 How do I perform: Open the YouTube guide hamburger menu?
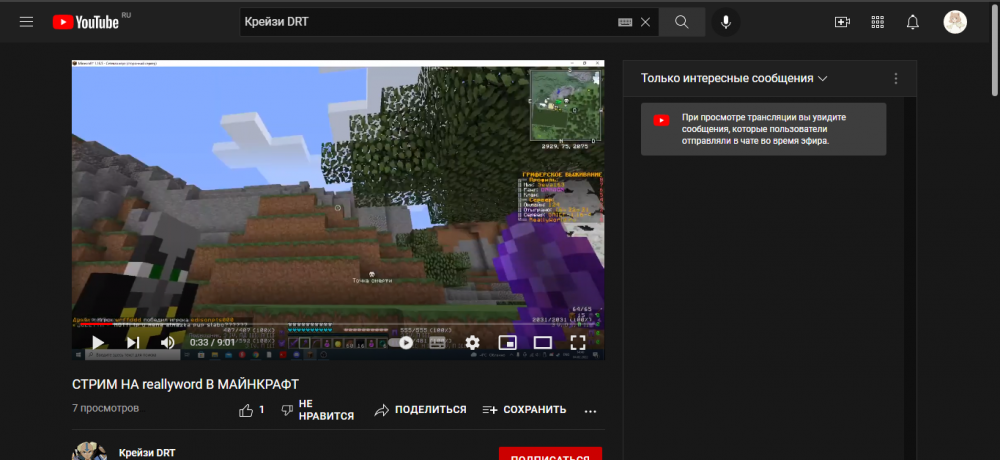pyautogui.click(x=26, y=22)
